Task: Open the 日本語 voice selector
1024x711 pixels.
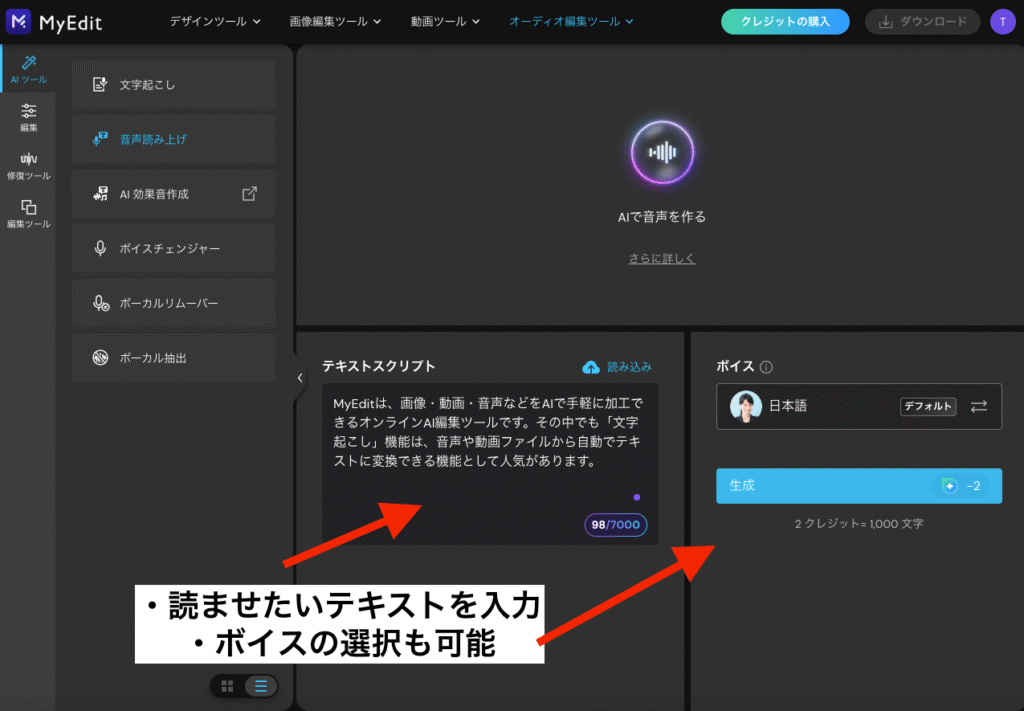Action: 859,406
